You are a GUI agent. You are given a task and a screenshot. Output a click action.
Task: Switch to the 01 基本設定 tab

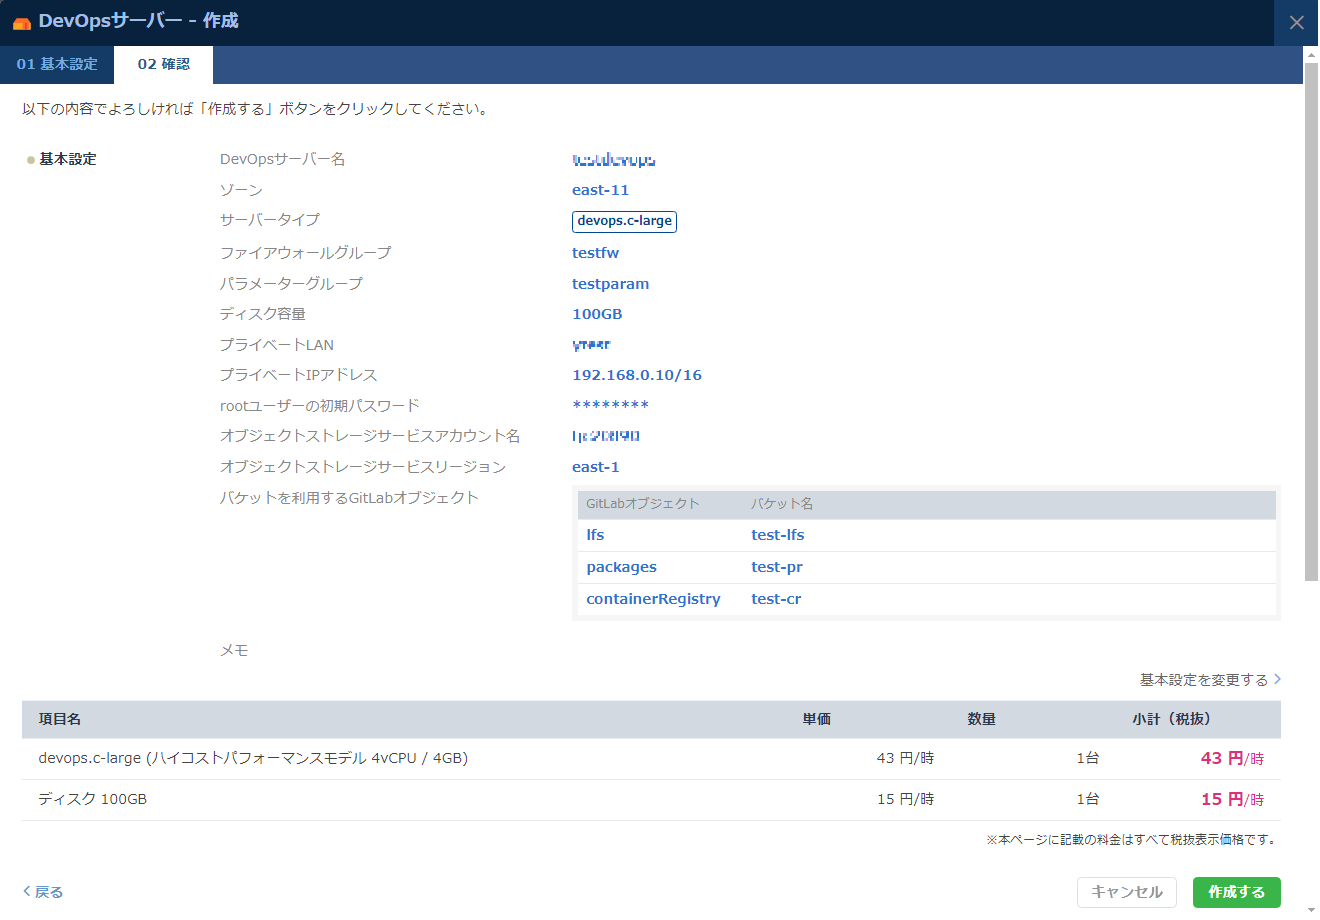57,62
